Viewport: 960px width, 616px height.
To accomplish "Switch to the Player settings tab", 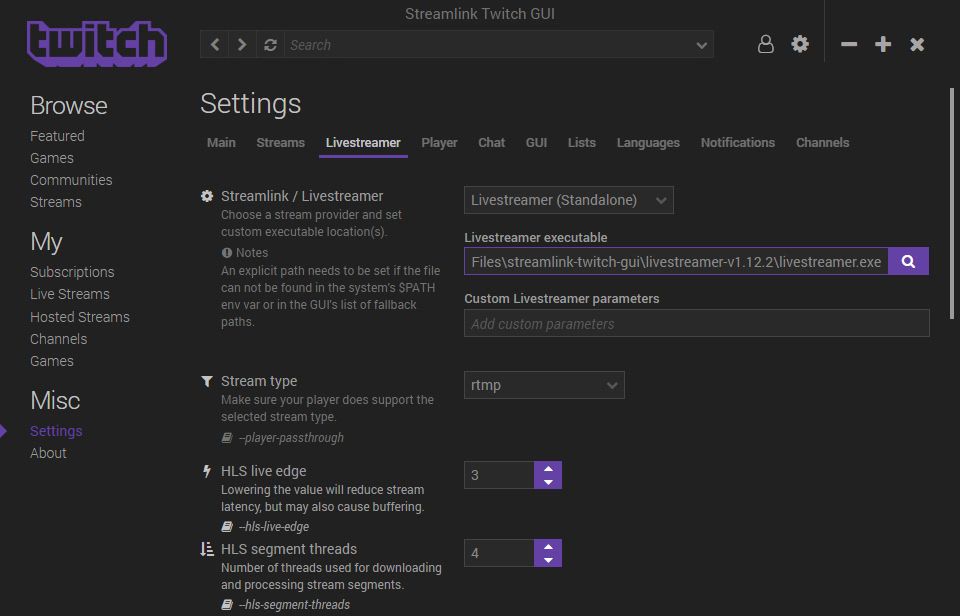I will (x=439, y=143).
